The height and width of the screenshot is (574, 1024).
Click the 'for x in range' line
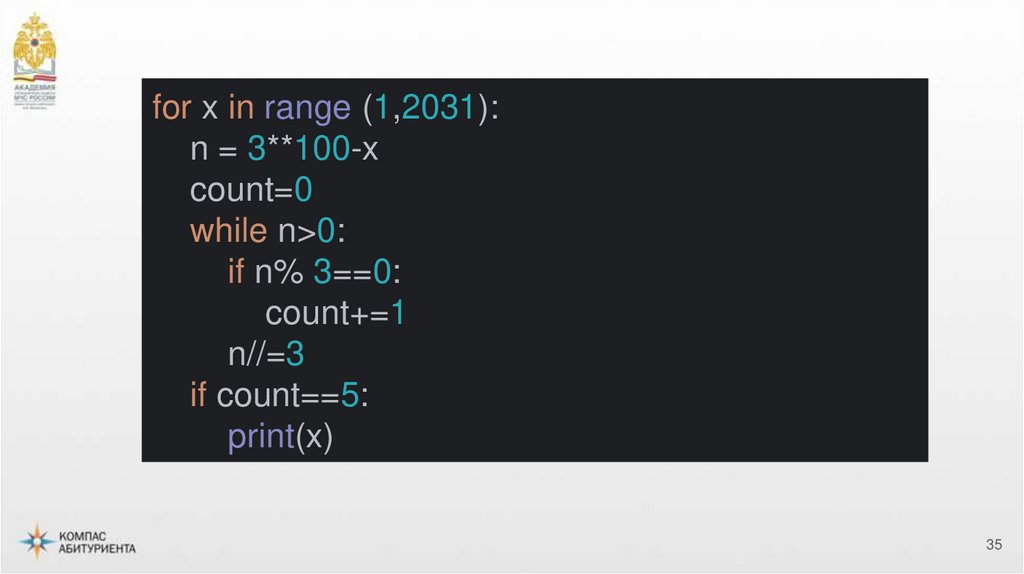pyautogui.click(x=324, y=108)
